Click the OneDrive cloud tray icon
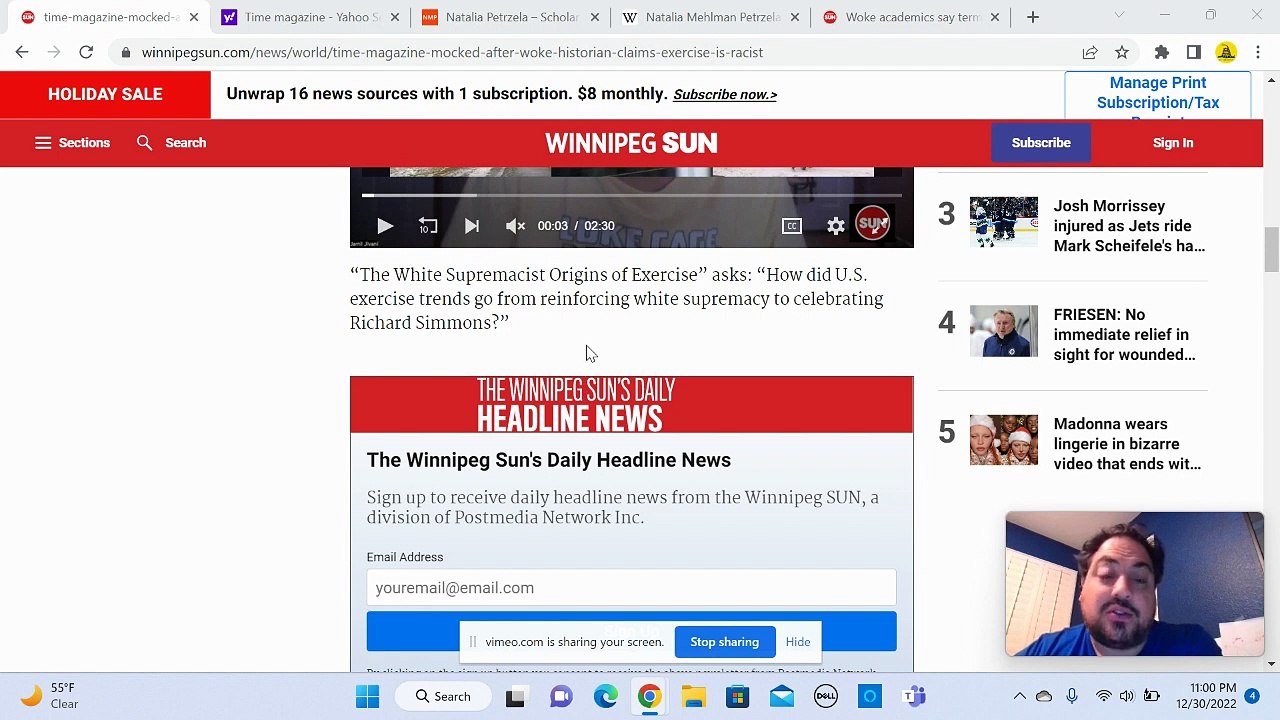 1044,697
